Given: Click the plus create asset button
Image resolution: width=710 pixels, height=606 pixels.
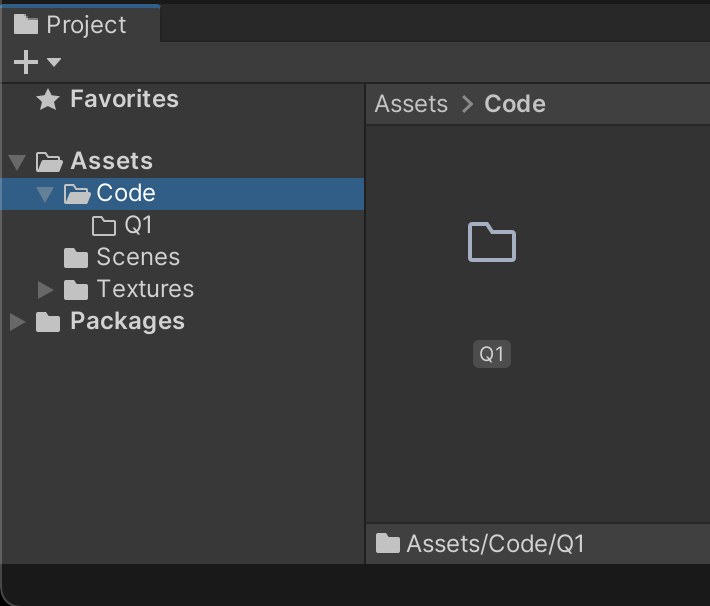Looking at the screenshot, I should [25, 63].
